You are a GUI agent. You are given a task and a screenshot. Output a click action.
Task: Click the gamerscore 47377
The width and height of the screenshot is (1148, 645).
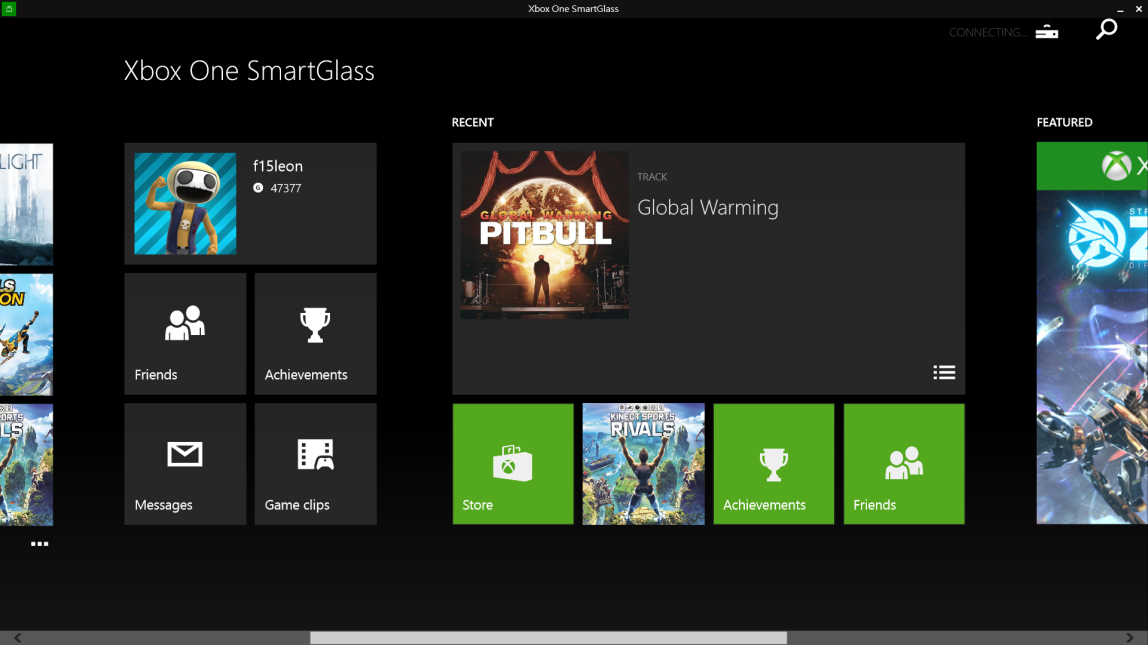(x=286, y=188)
